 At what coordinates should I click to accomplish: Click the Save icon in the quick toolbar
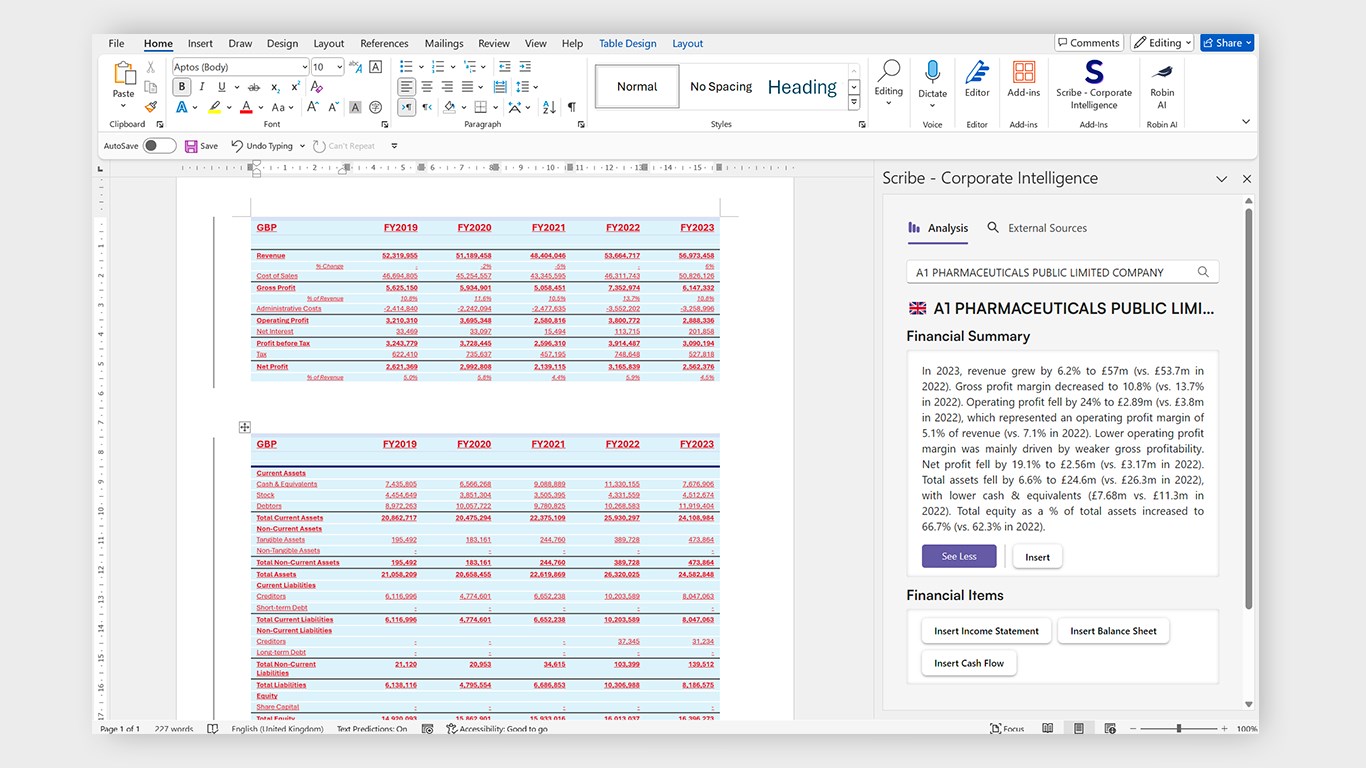pos(191,146)
